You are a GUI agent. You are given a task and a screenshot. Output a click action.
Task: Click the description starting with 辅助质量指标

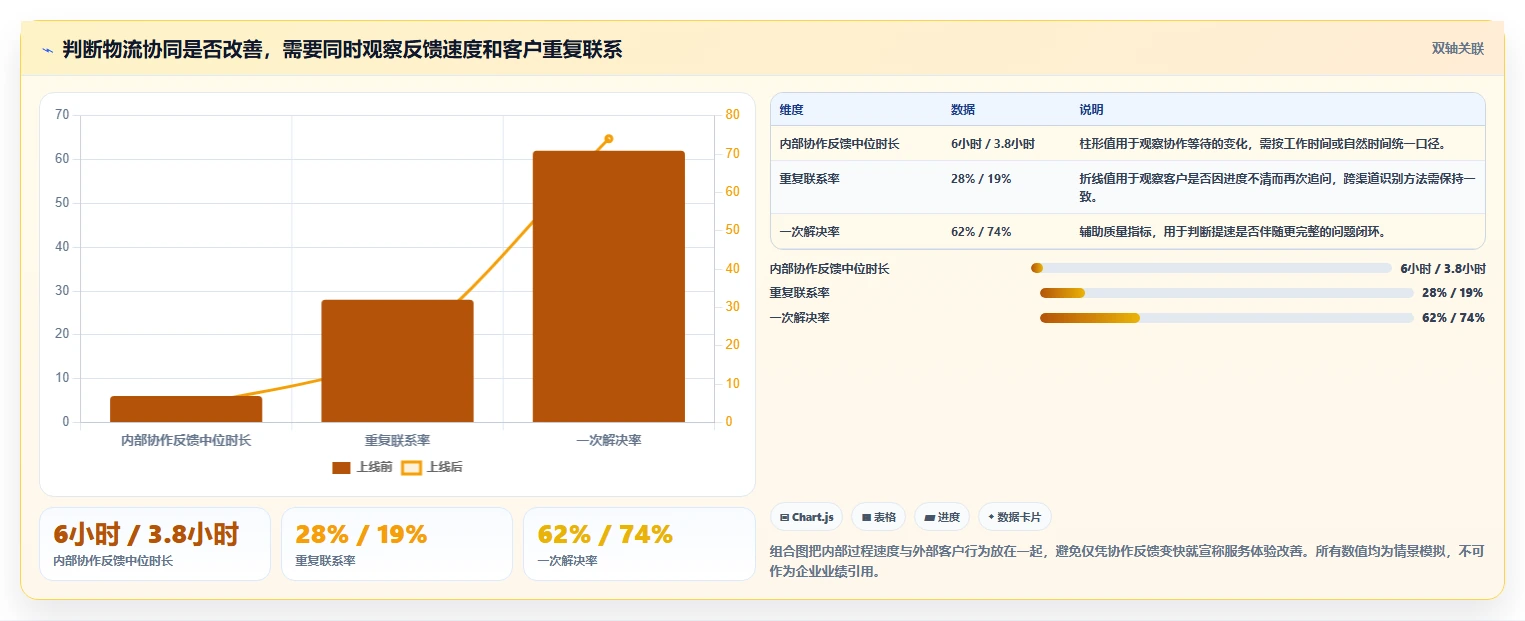pos(1234,232)
